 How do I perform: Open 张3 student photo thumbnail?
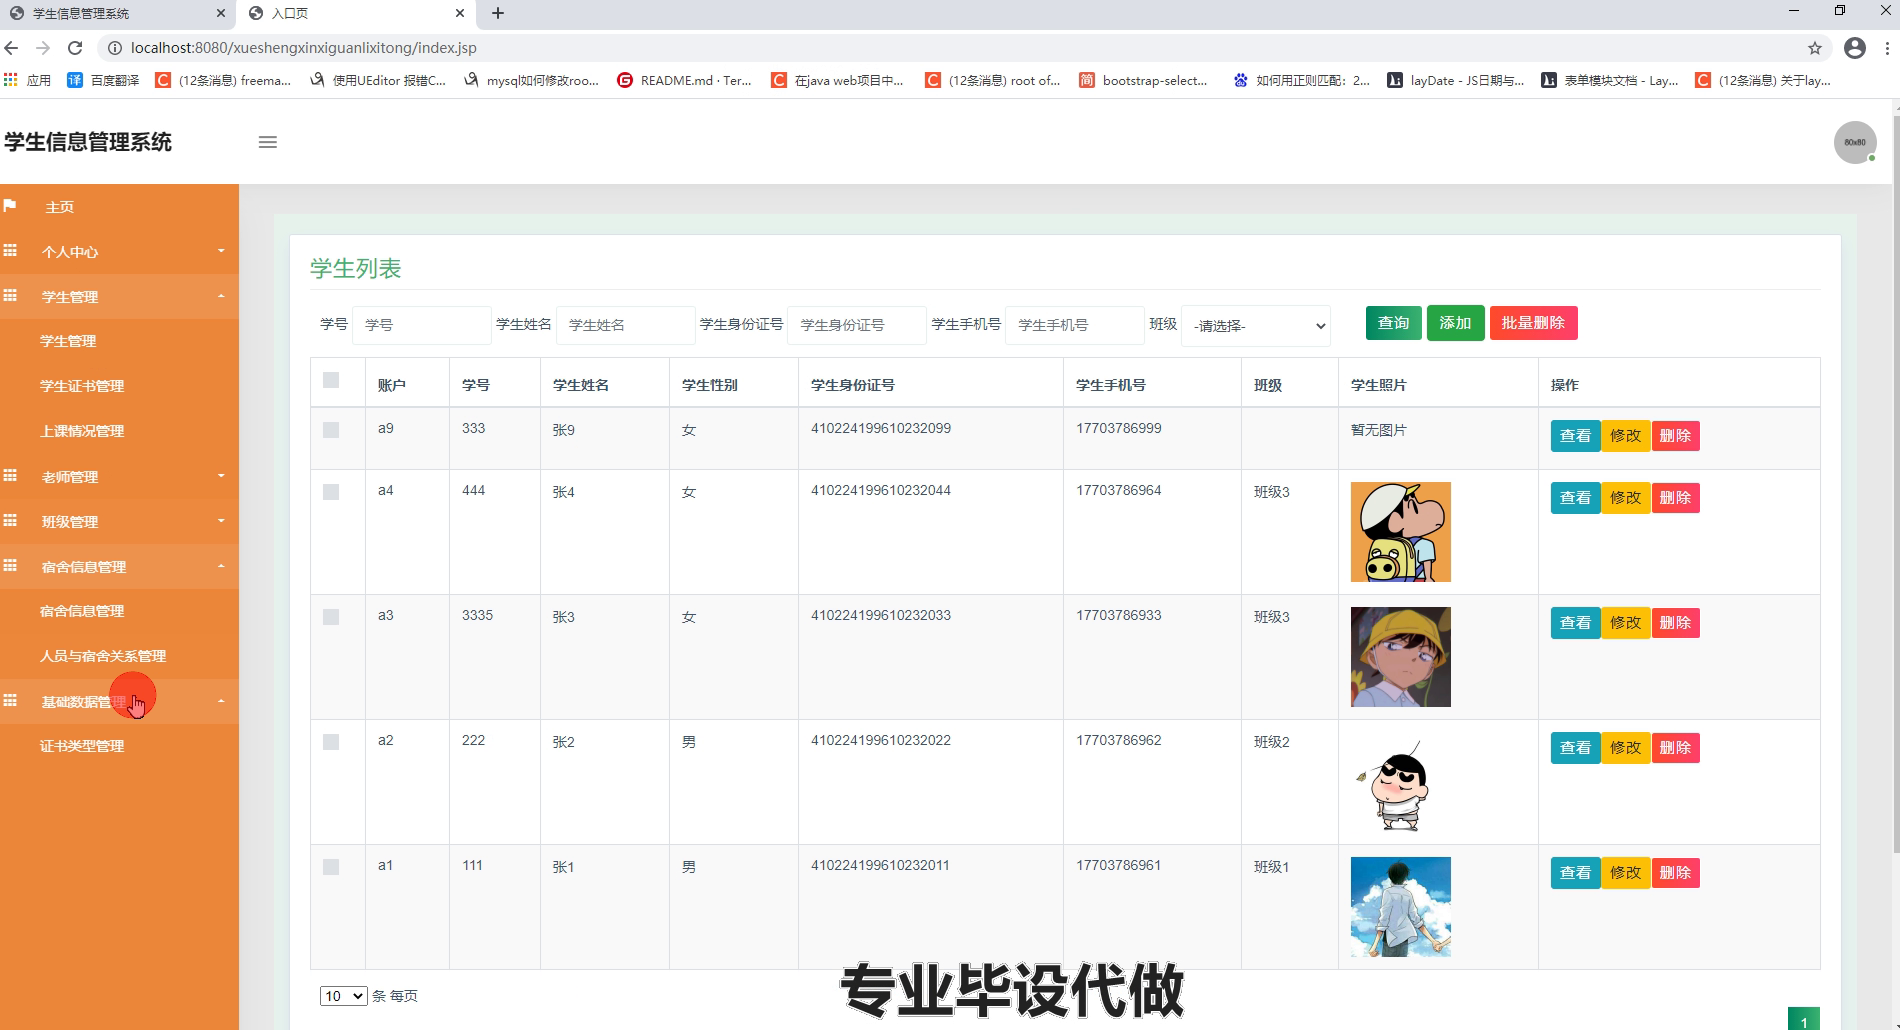point(1400,657)
